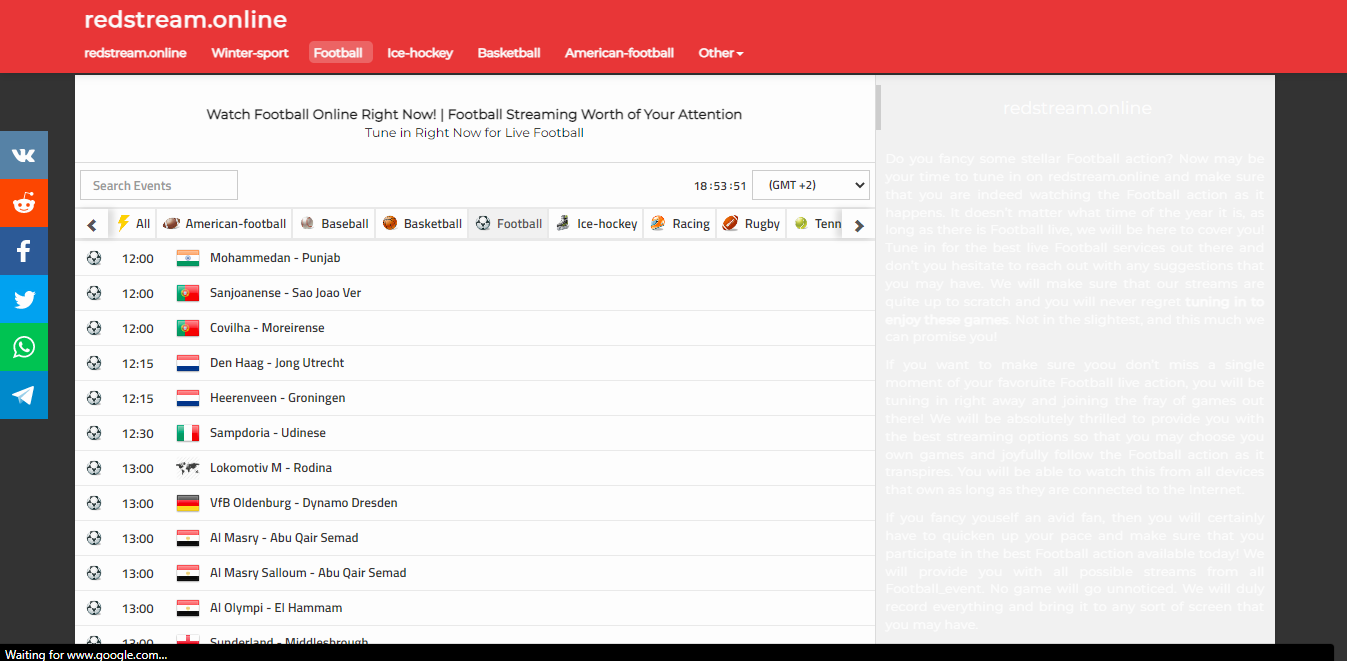The width and height of the screenshot is (1347, 661).
Task: Share page on Reddit
Action: (24, 204)
